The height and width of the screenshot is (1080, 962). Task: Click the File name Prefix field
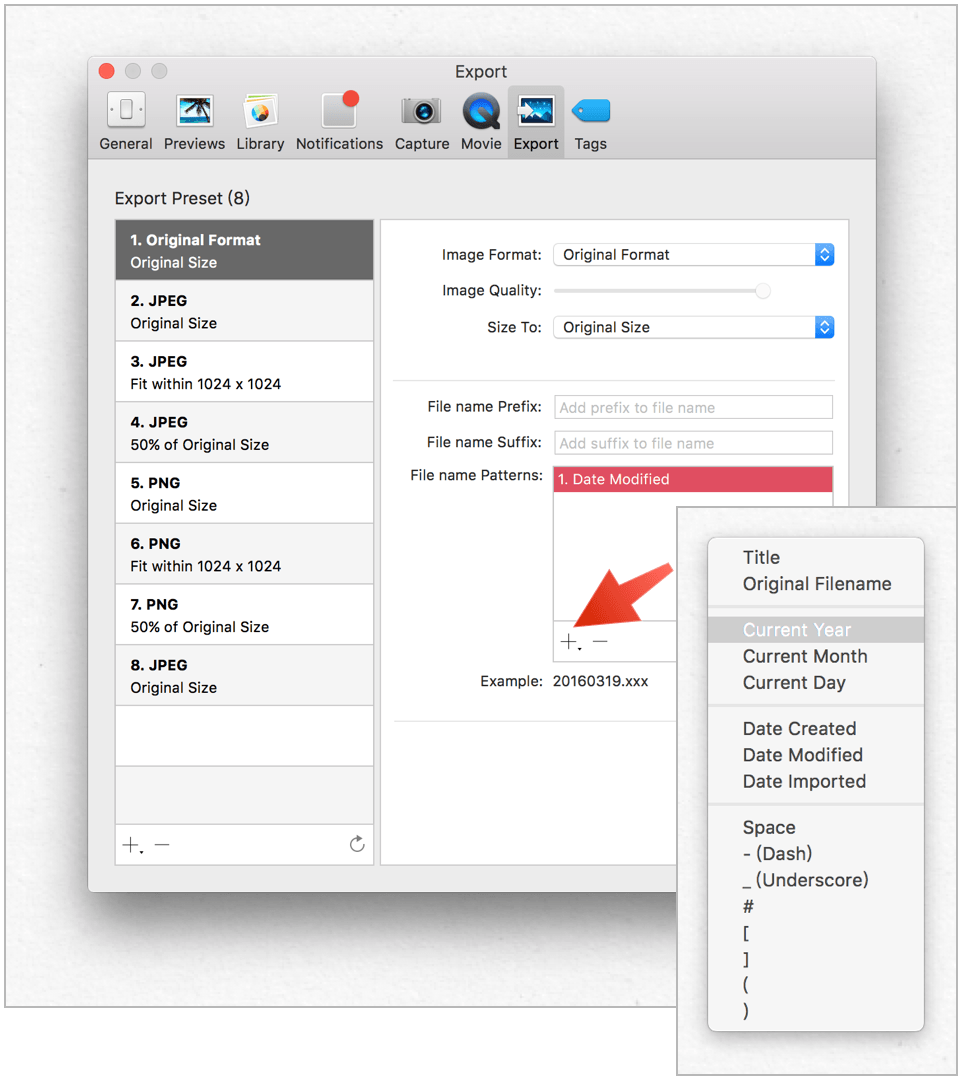[x=693, y=407]
